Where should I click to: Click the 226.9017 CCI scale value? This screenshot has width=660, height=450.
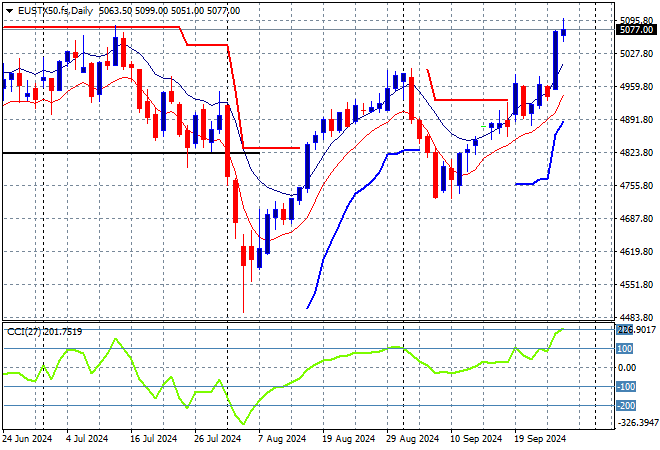point(636,329)
